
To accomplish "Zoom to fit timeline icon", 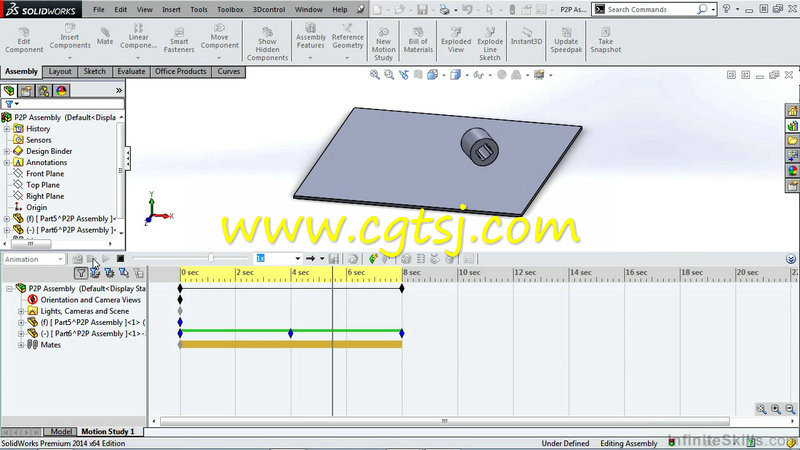I will coord(761,409).
